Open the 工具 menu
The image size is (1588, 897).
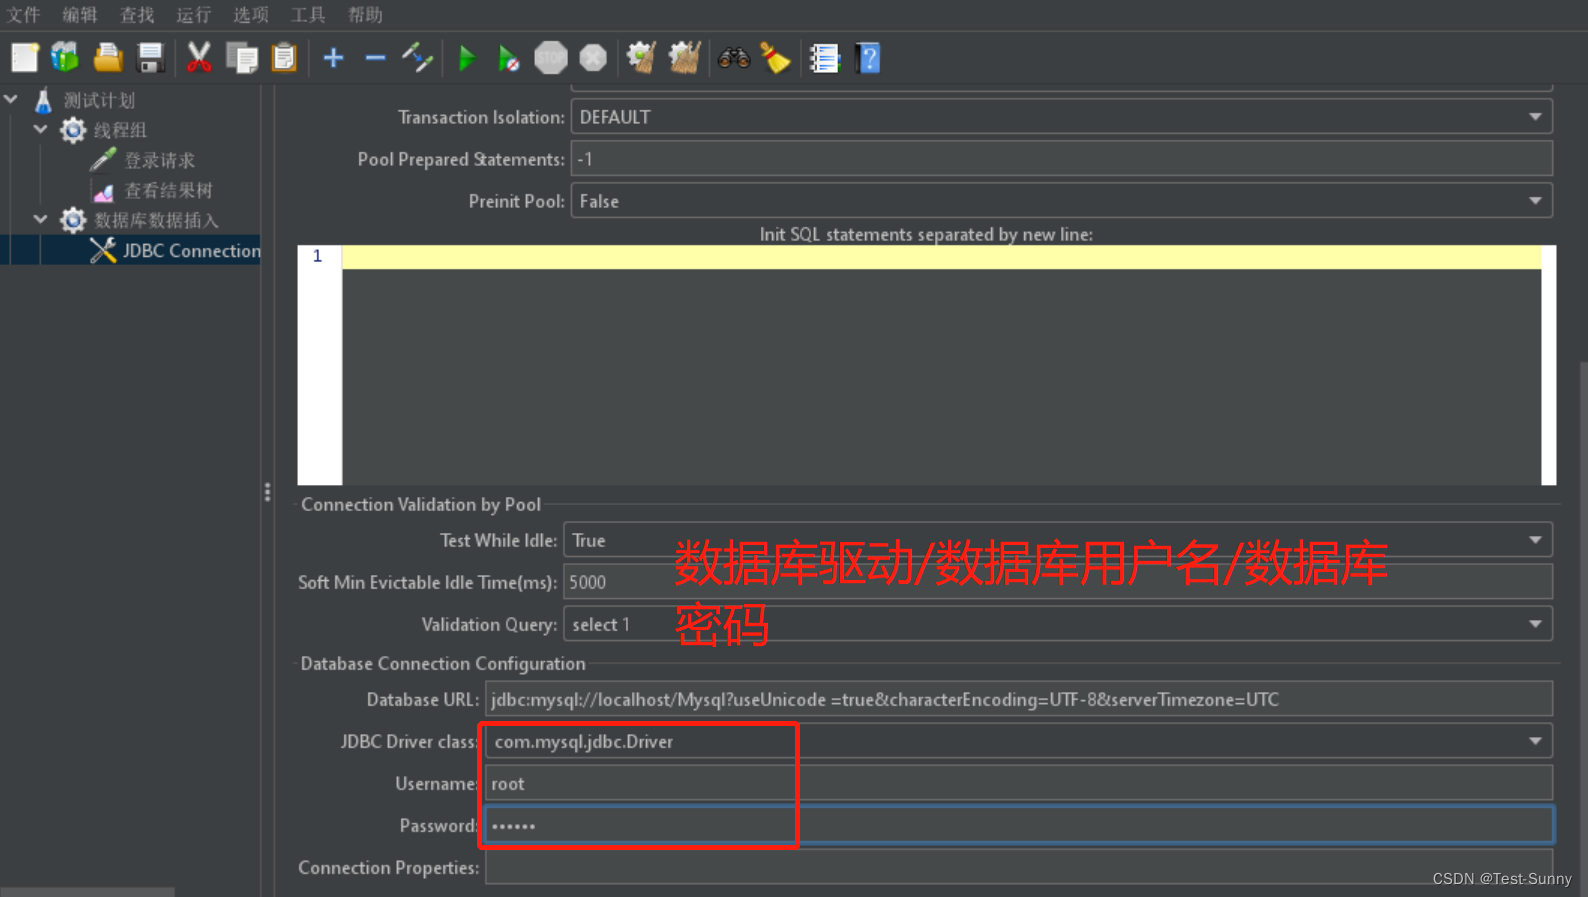308,15
